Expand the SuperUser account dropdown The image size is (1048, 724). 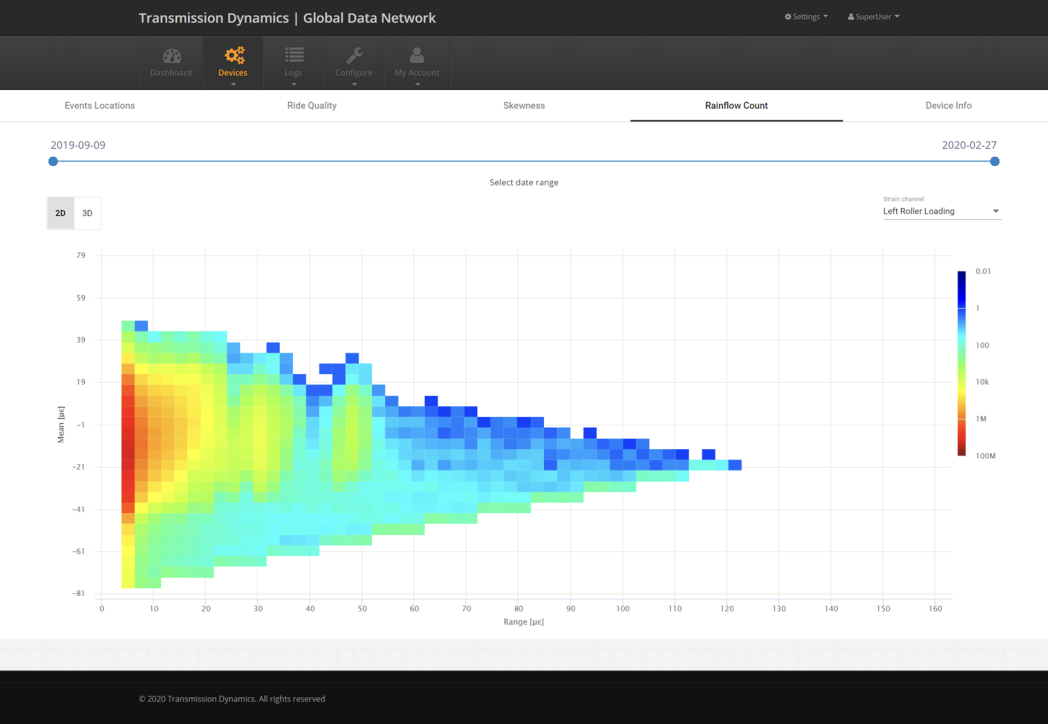click(x=872, y=16)
